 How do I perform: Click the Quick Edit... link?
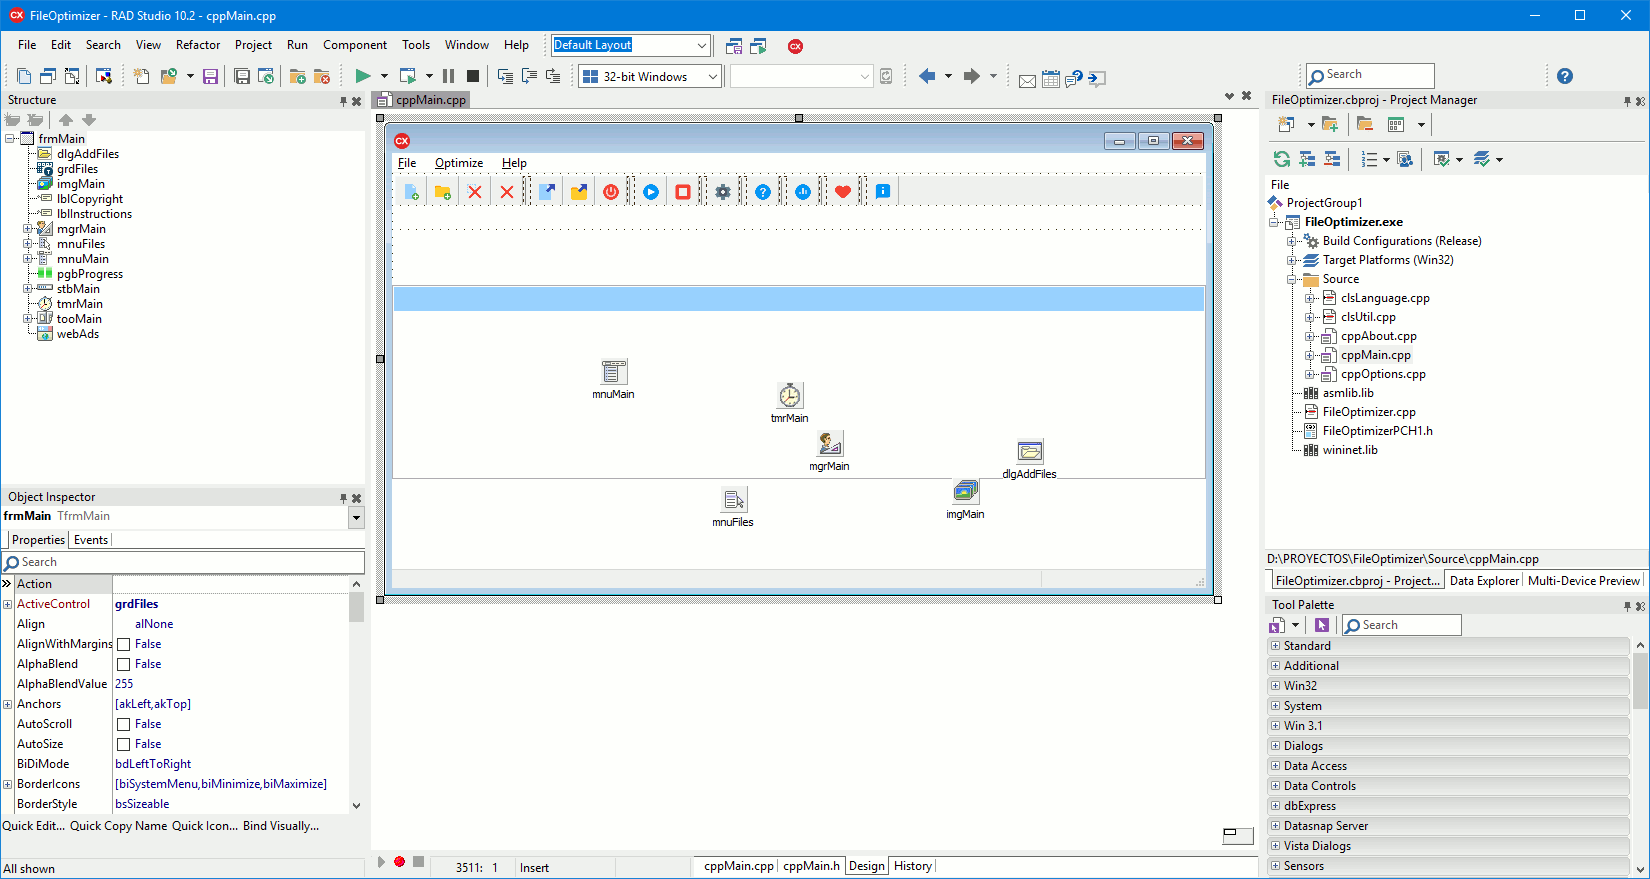tap(34, 826)
